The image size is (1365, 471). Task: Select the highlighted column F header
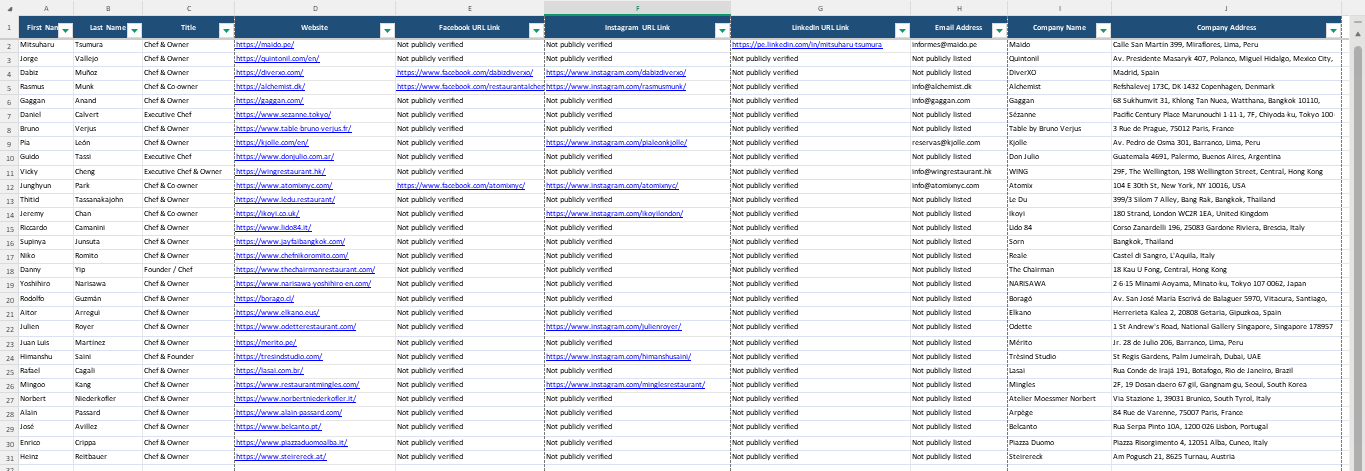point(637,7)
